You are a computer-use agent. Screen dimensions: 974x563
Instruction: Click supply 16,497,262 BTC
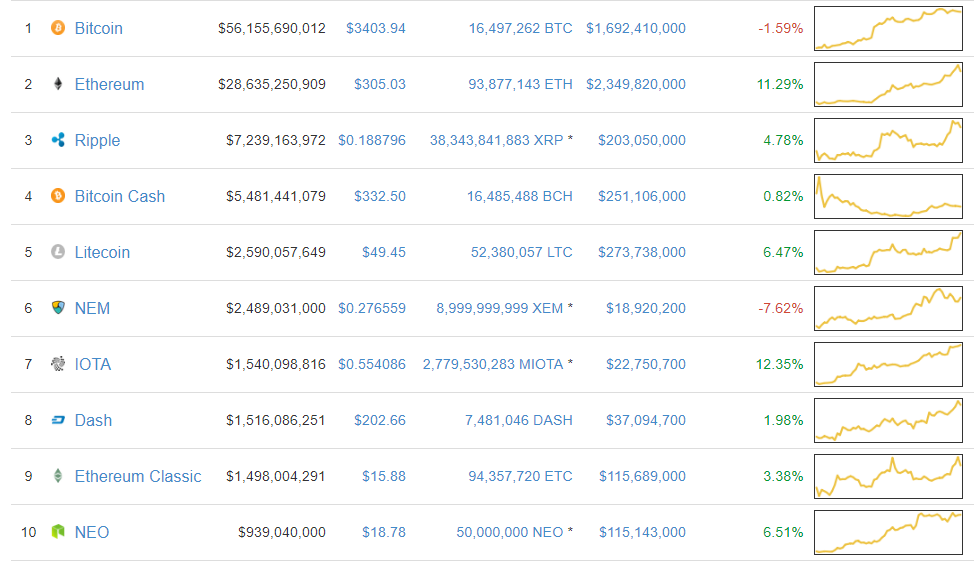coord(521,29)
